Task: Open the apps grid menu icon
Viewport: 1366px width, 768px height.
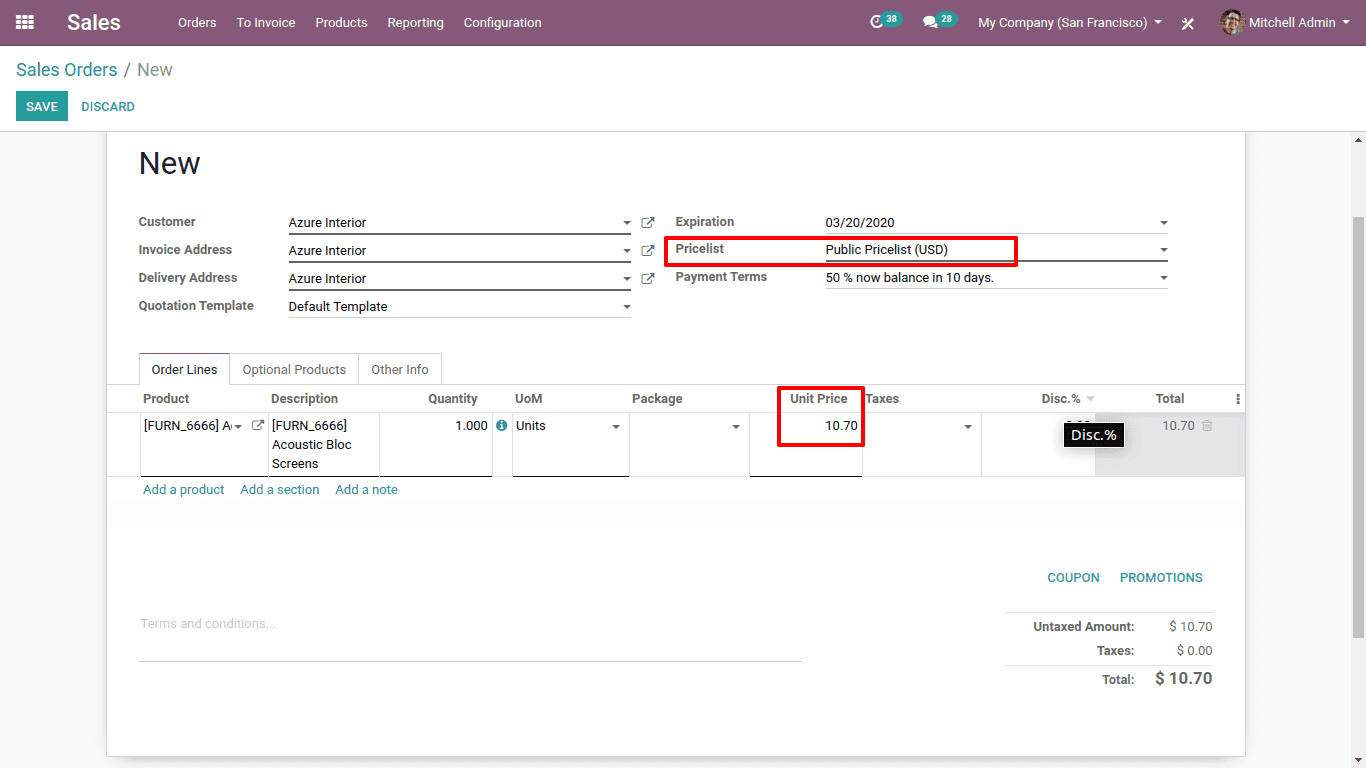Action: (x=25, y=22)
